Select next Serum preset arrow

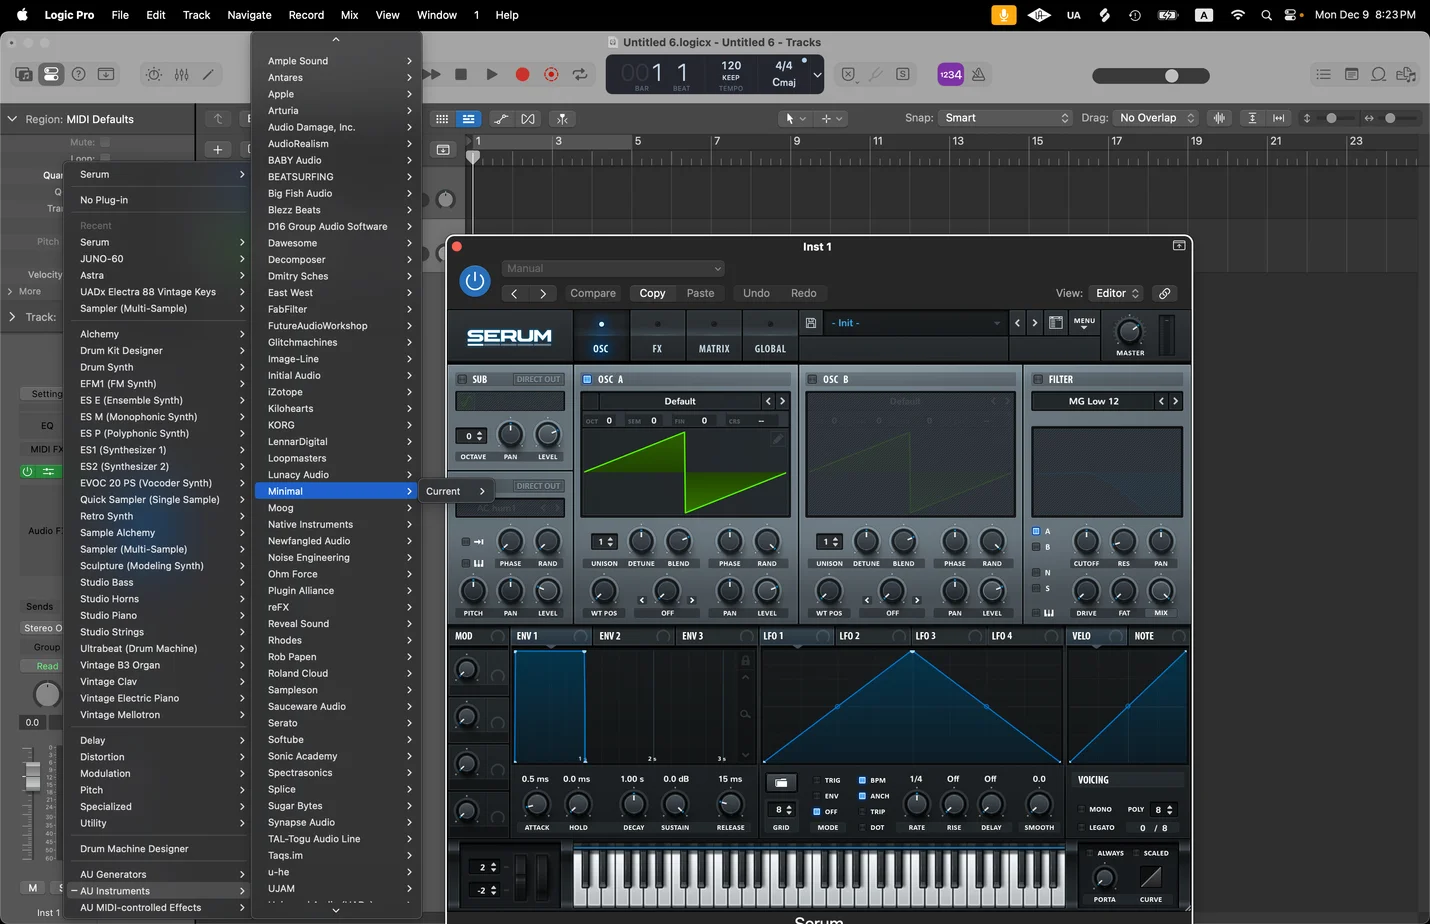pyautogui.click(x=1035, y=323)
